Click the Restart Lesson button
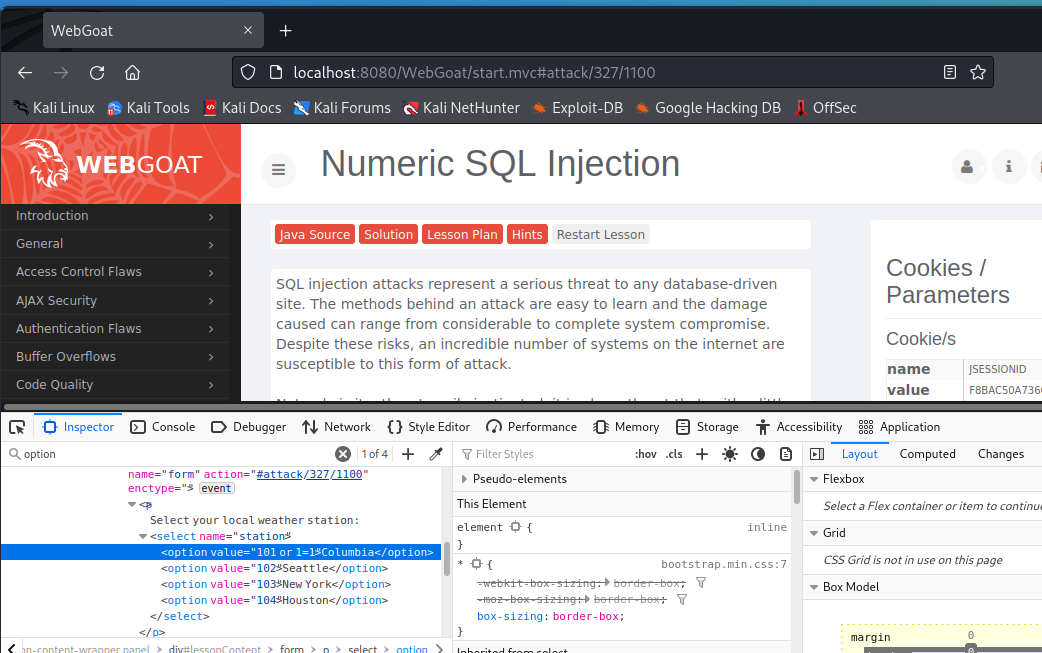Image resolution: width=1042 pixels, height=653 pixels. (x=600, y=234)
